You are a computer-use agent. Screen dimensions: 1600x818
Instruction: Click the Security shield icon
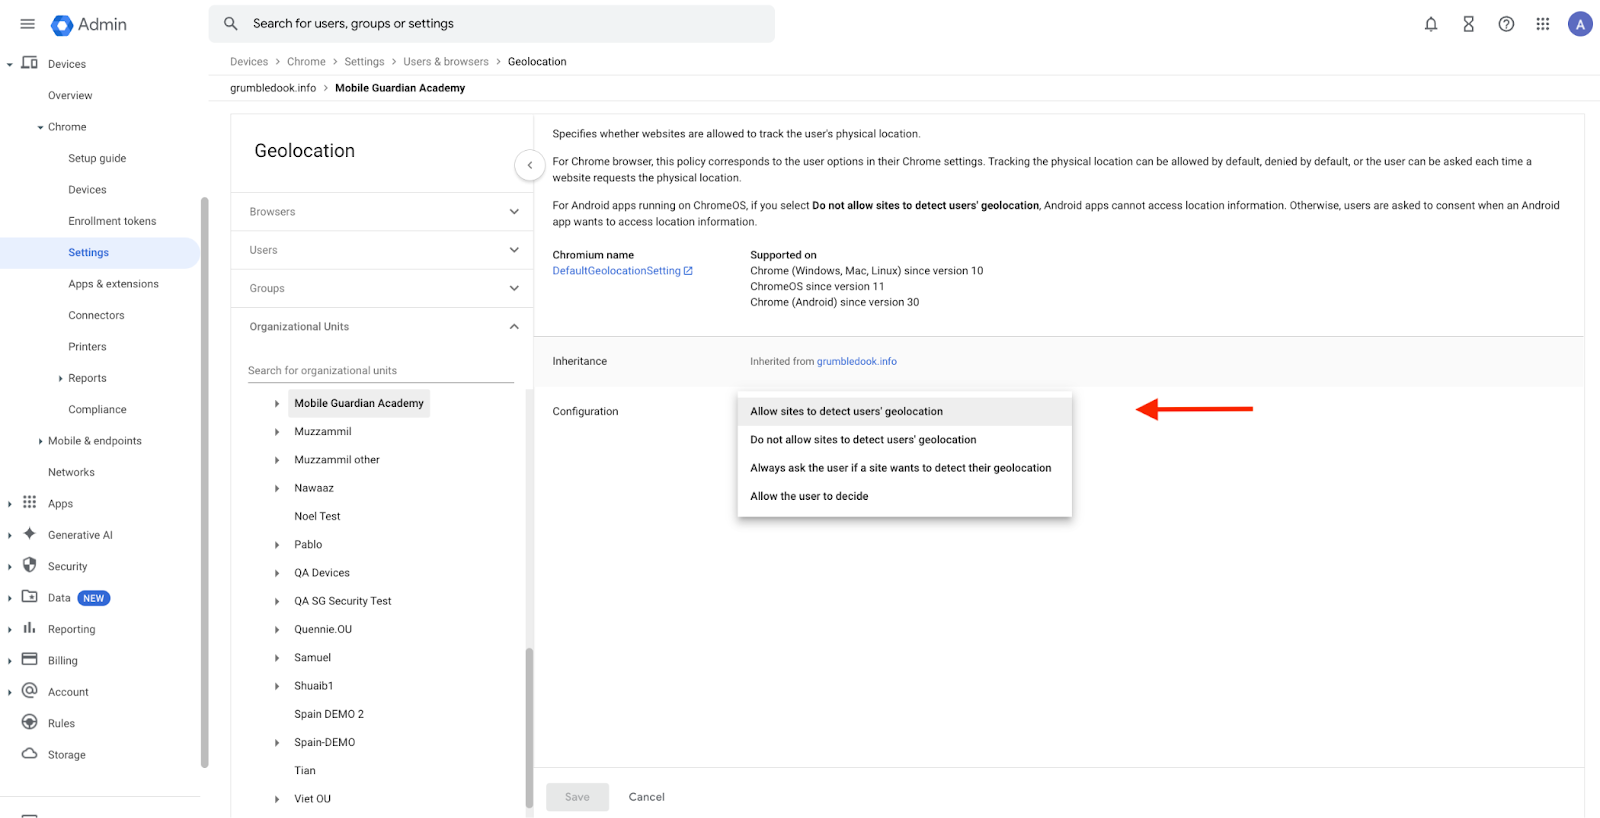[x=30, y=565]
